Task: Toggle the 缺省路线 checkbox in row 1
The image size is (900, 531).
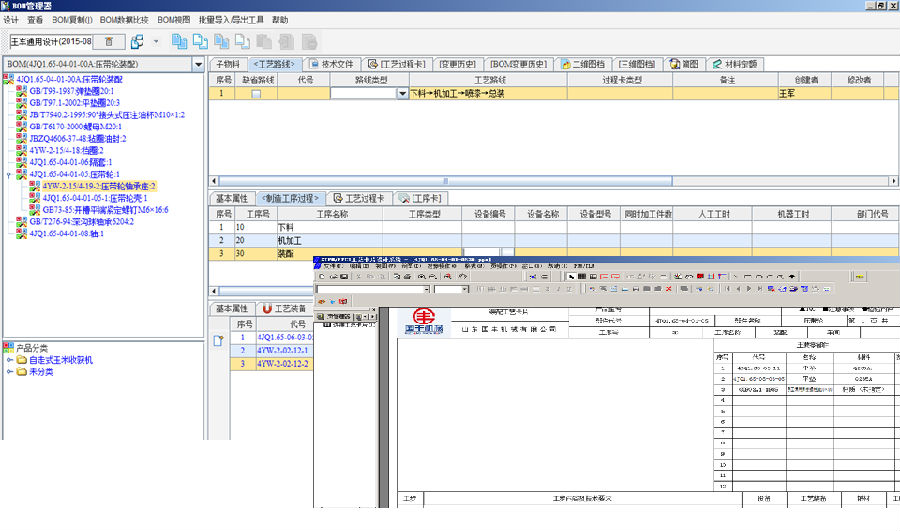Action: (256, 93)
